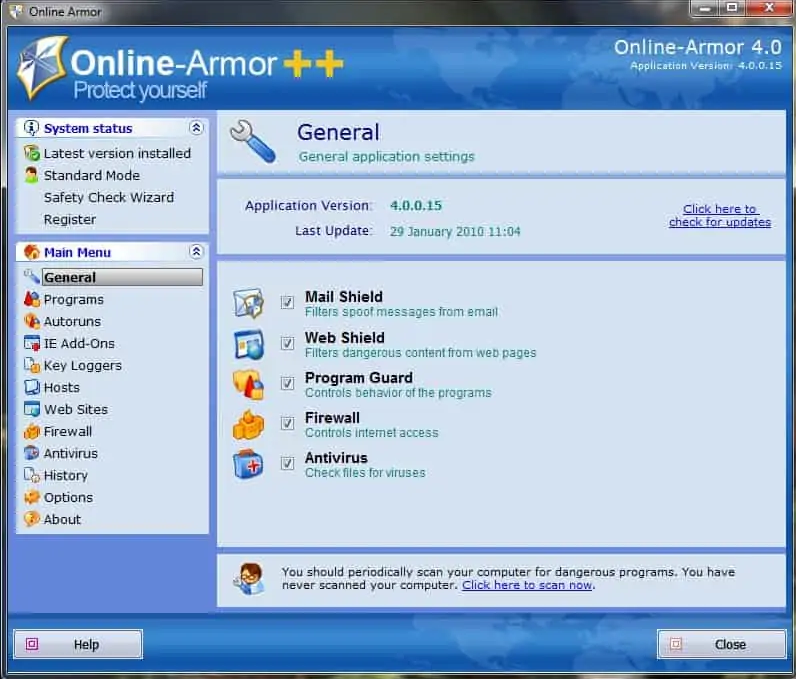Click the Antivirus medical kit icon
Screen dimensions: 796x679
tap(248, 464)
